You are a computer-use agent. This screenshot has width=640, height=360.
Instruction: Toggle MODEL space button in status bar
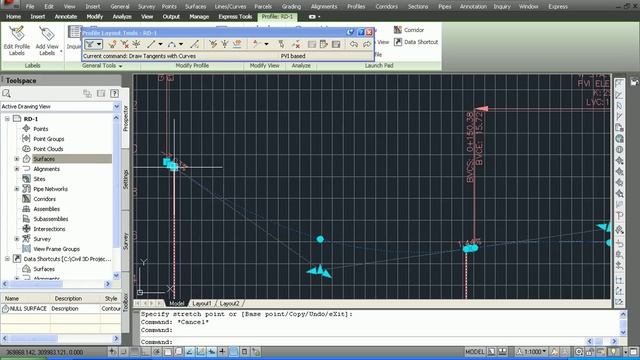pyautogui.click(x=475, y=351)
